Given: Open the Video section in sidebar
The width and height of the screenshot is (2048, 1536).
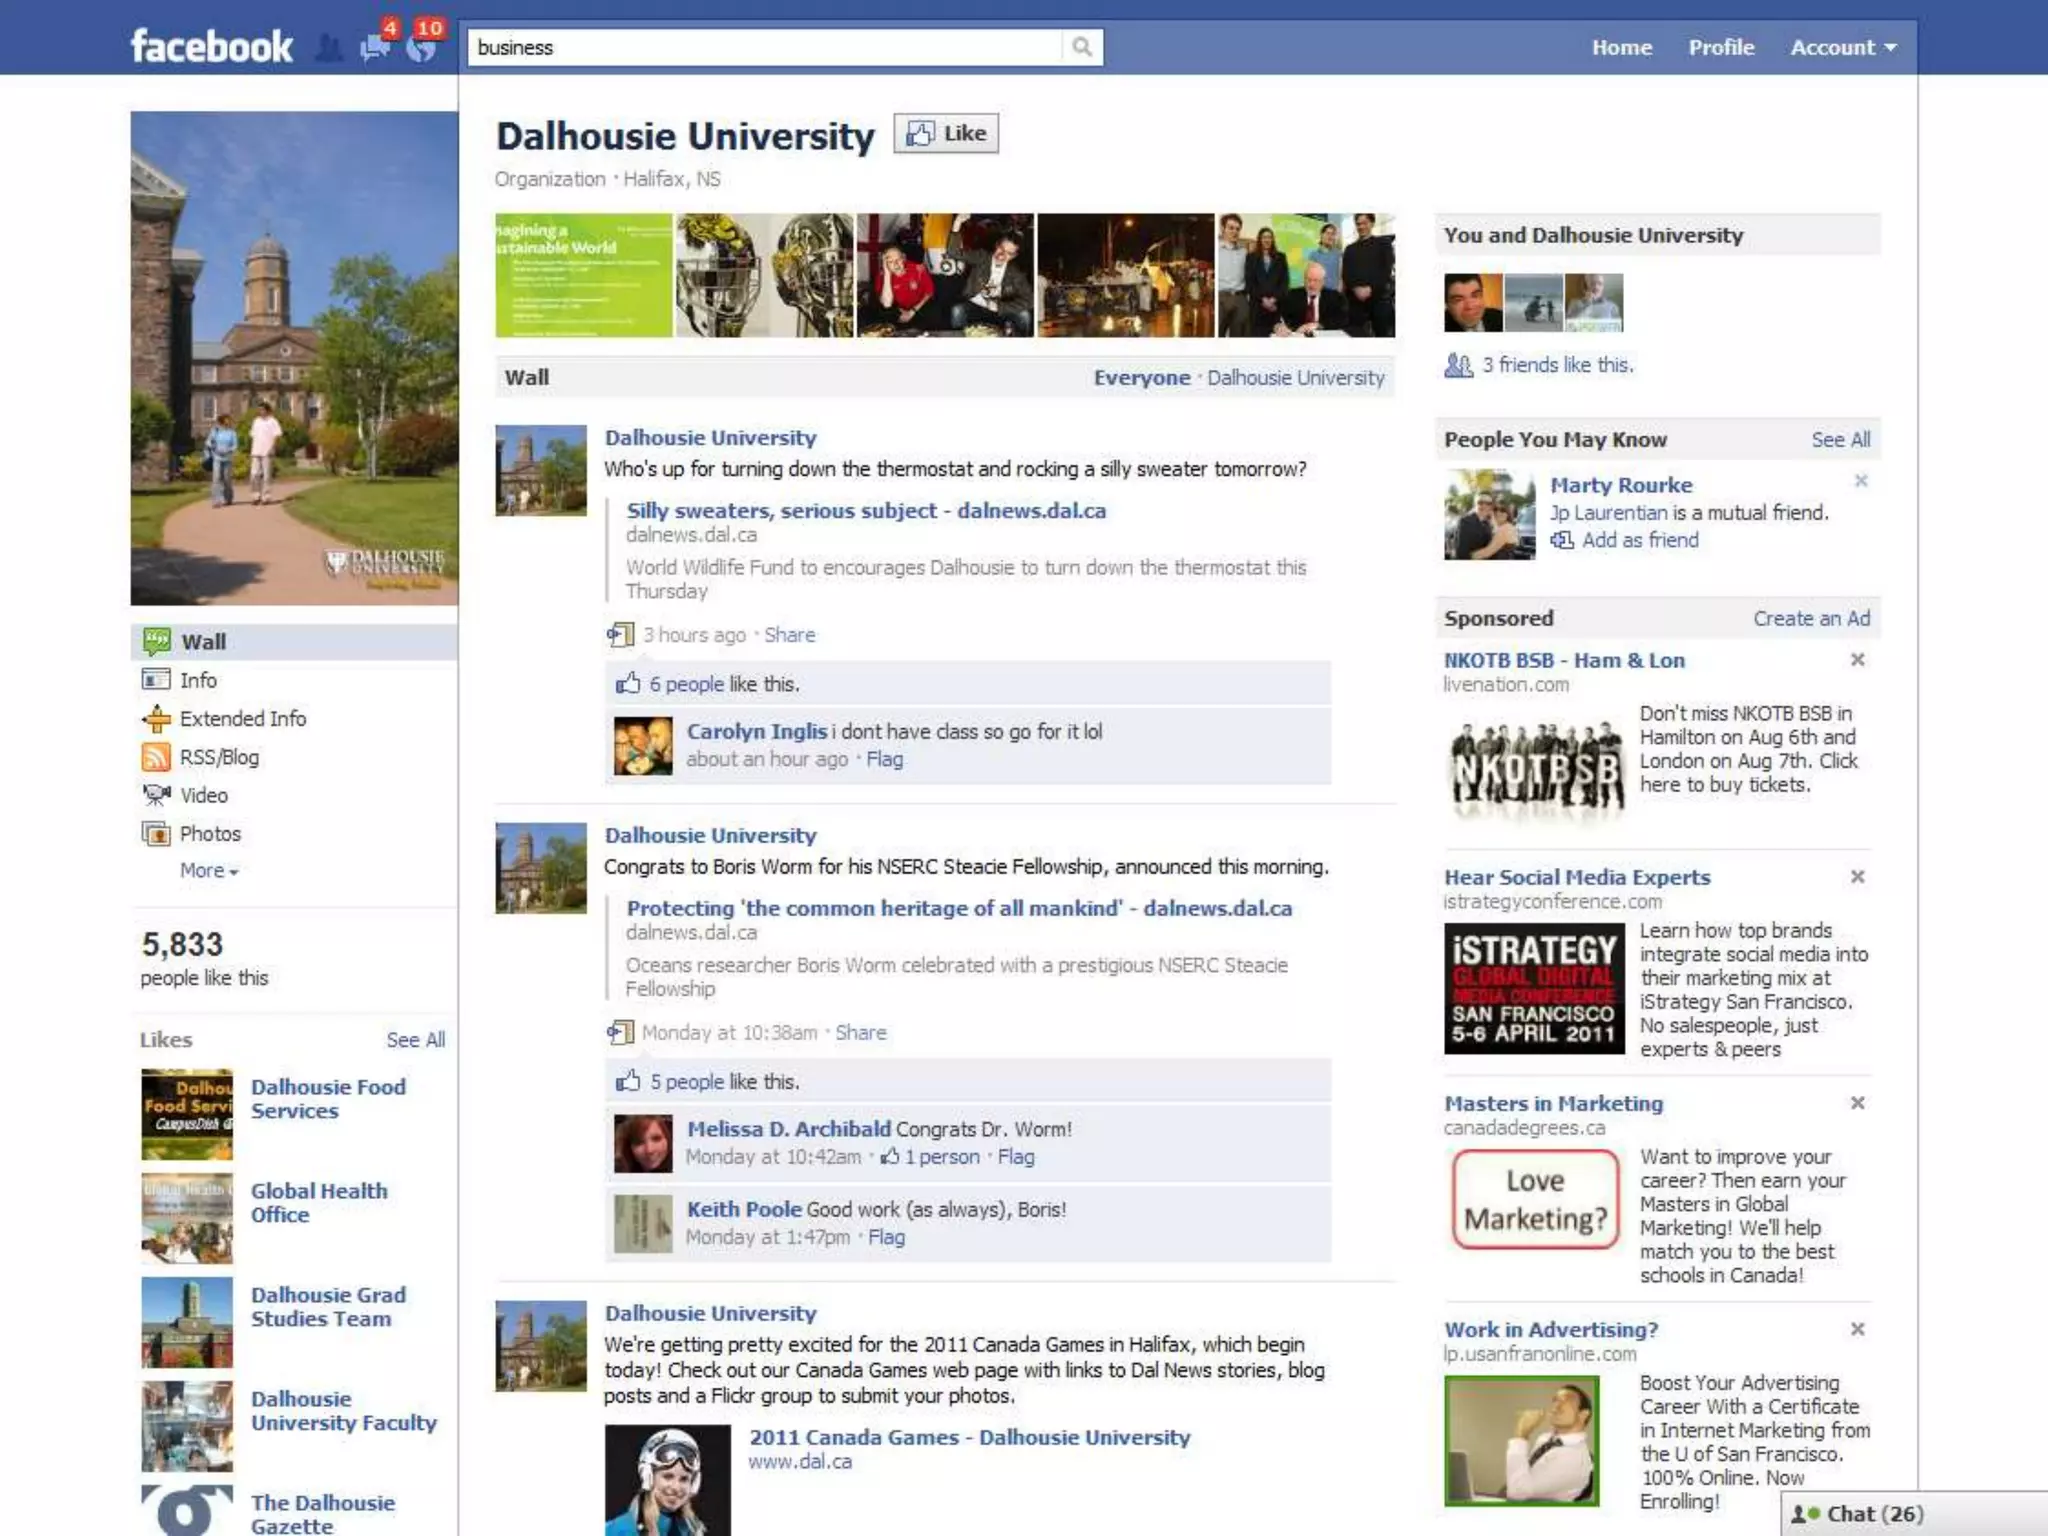Looking at the screenshot, I should (x=203, y=795).
